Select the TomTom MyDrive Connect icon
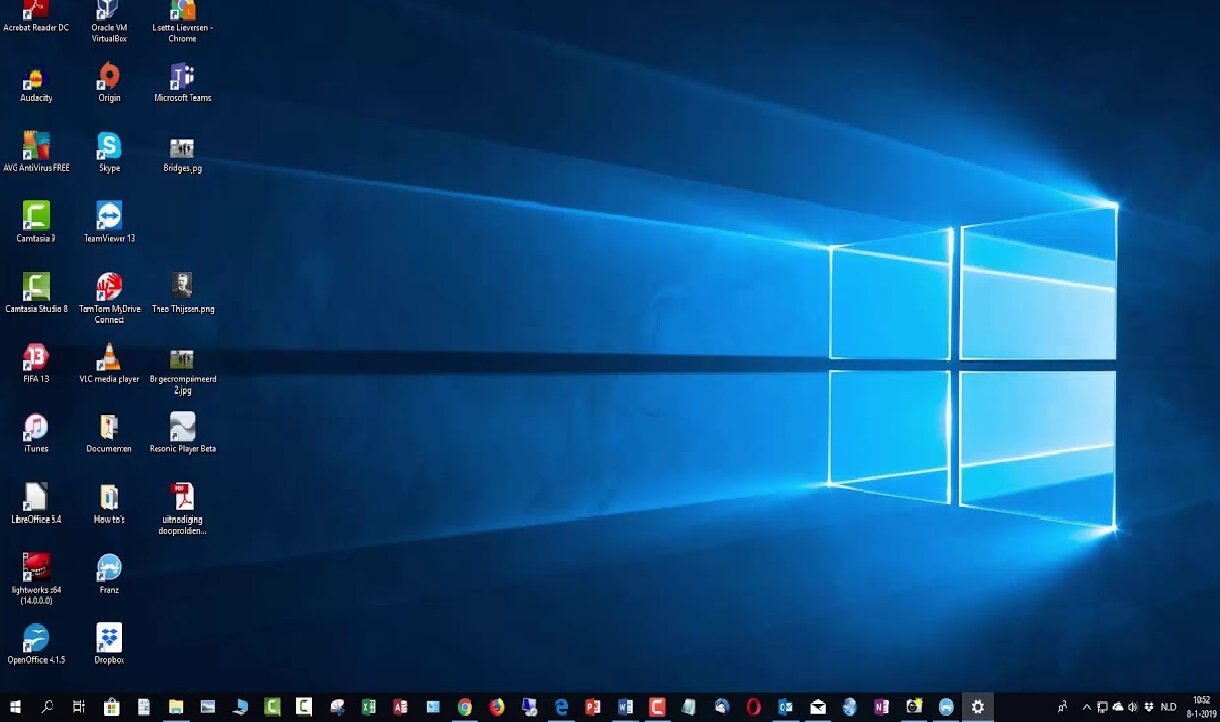Image resolution: width=1220 pixels, height=722 pixels. [x=109, y=298]
